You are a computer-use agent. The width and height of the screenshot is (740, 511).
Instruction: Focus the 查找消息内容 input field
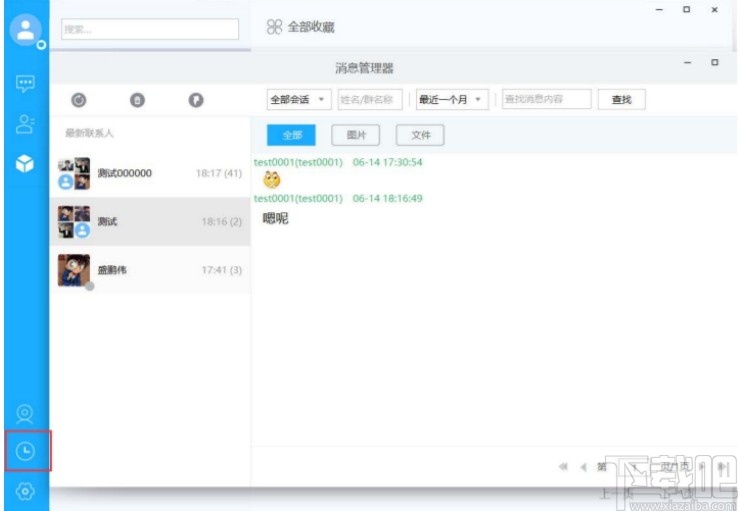tap(547, 99)
